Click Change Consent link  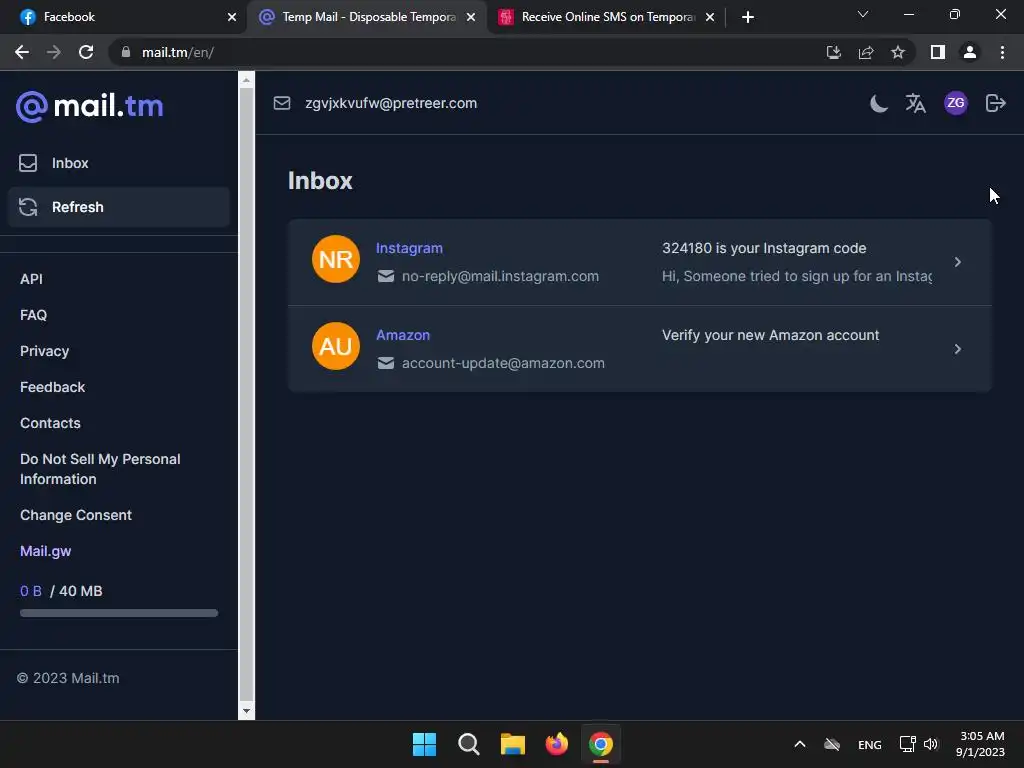76,515
